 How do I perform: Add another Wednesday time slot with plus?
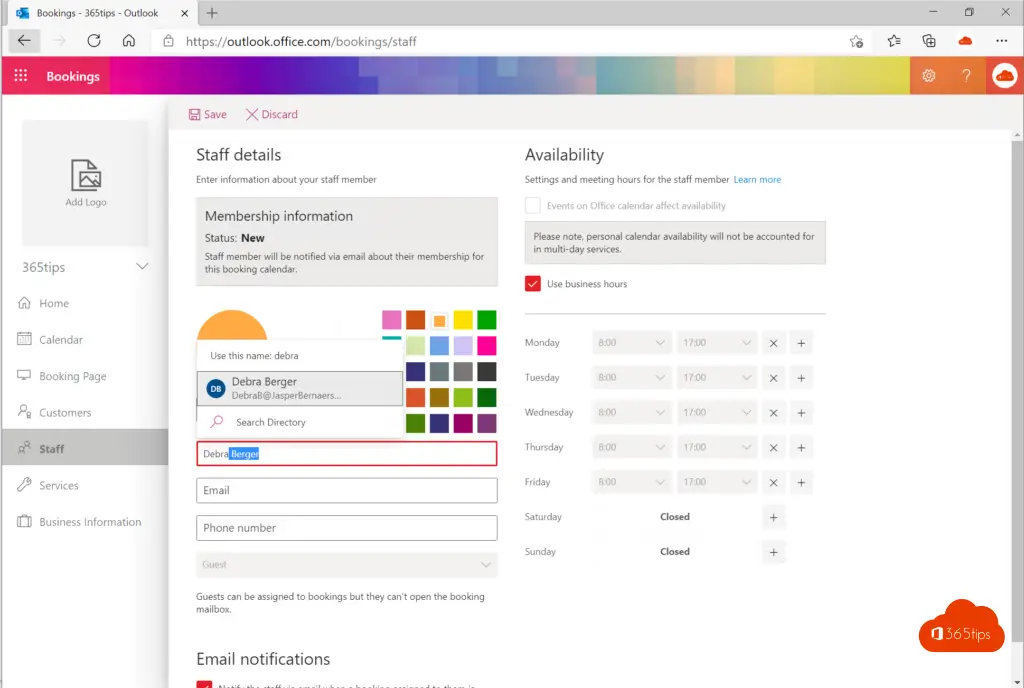click(800, 413)
